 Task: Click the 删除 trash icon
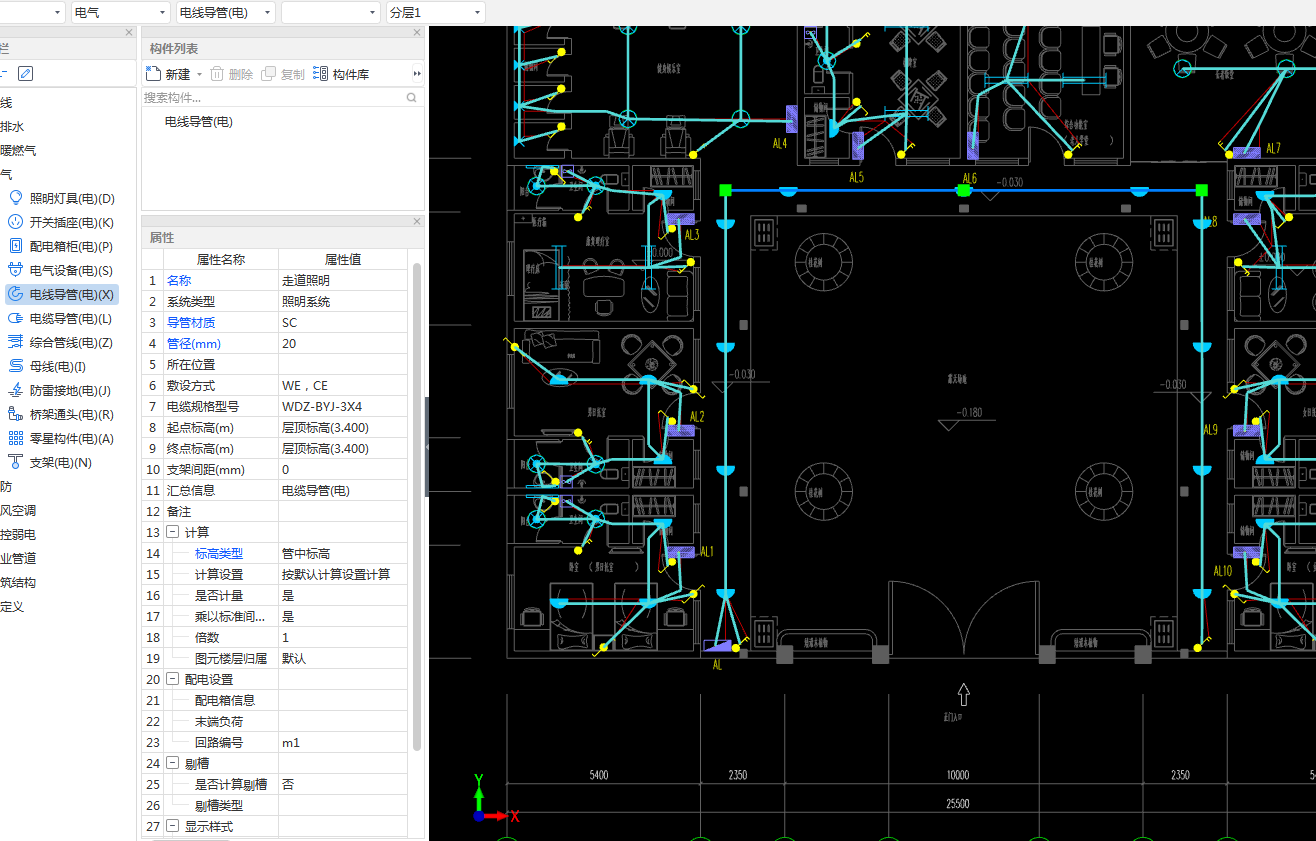[x=217, y=74]
